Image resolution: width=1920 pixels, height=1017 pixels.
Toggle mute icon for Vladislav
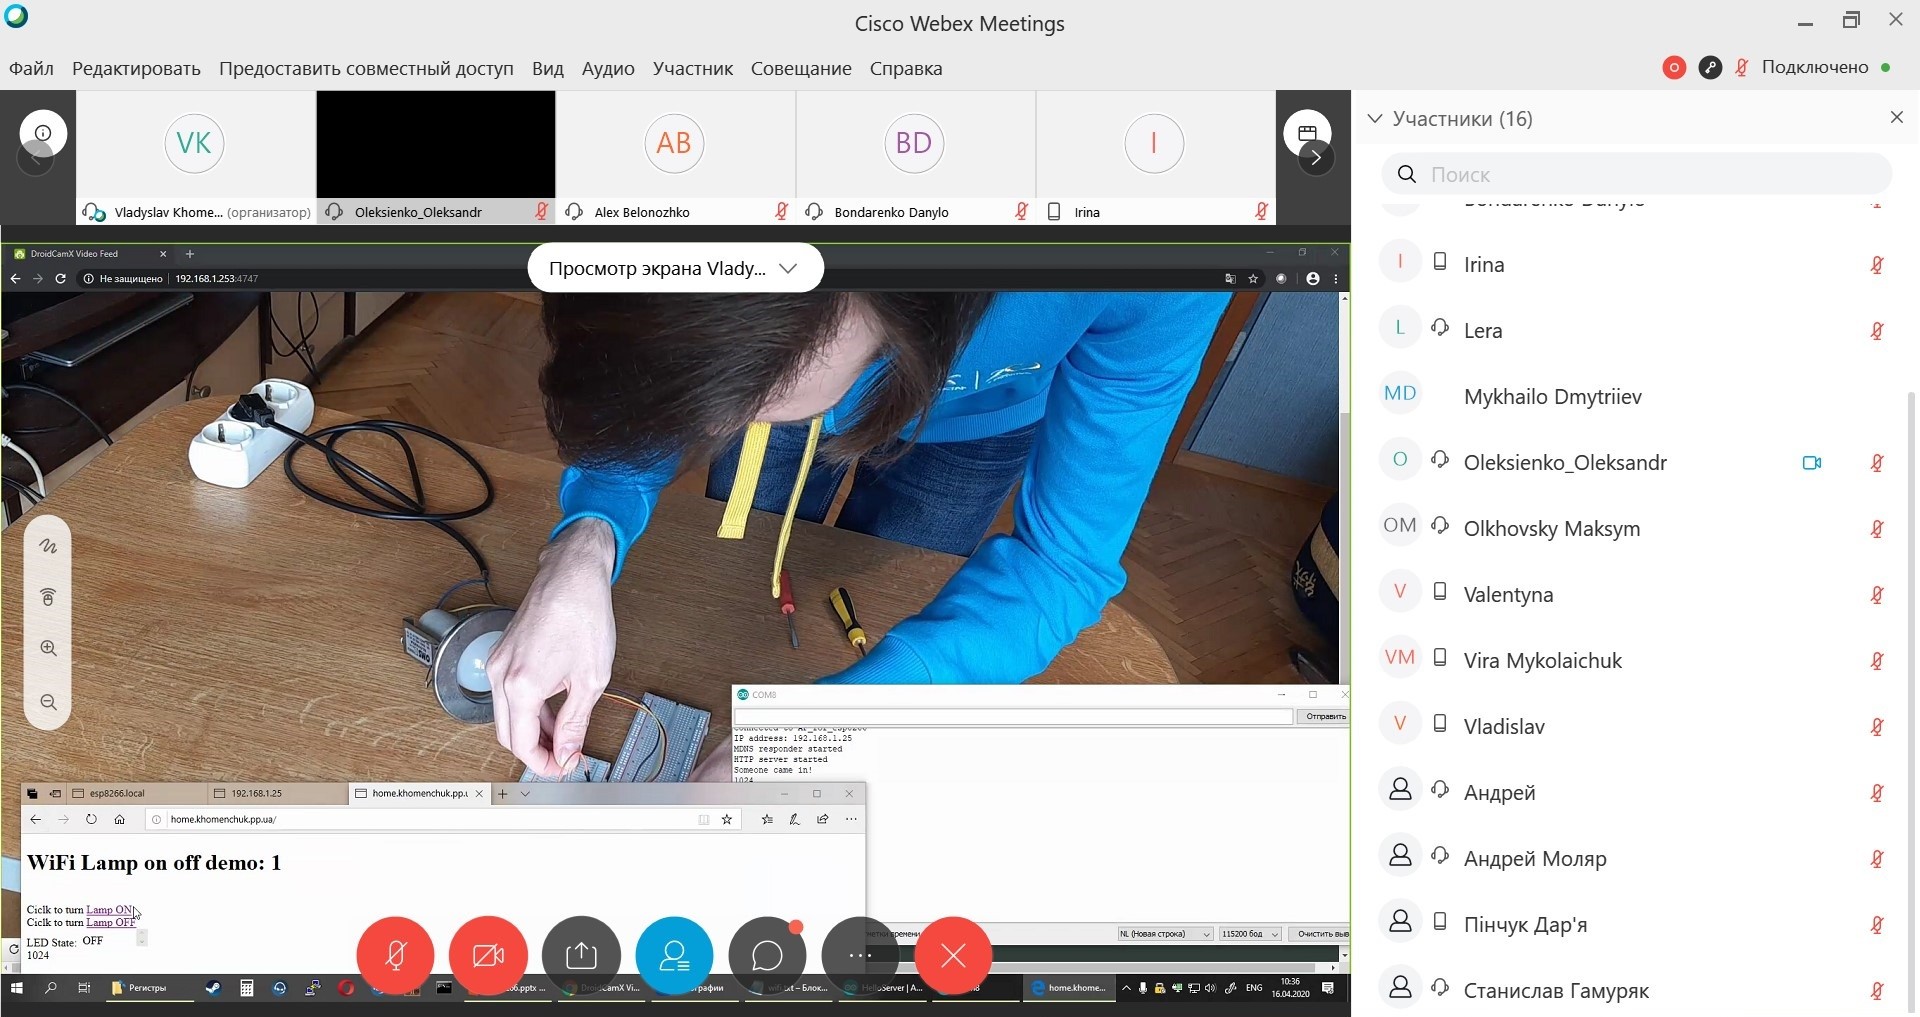[x=1877, y=726]
